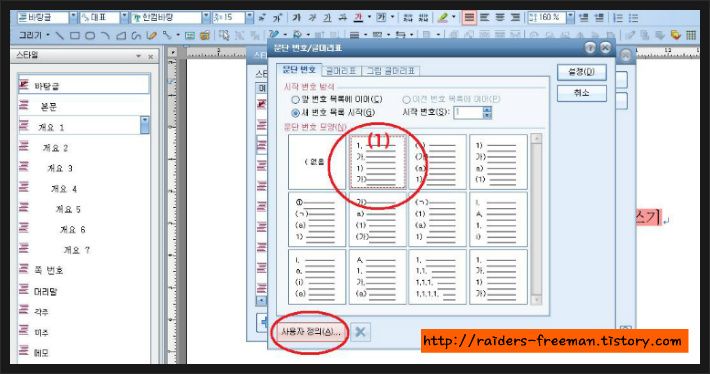Apply the highlighter pen
This screenshot has width=710, height=374.
coord(442,18)
